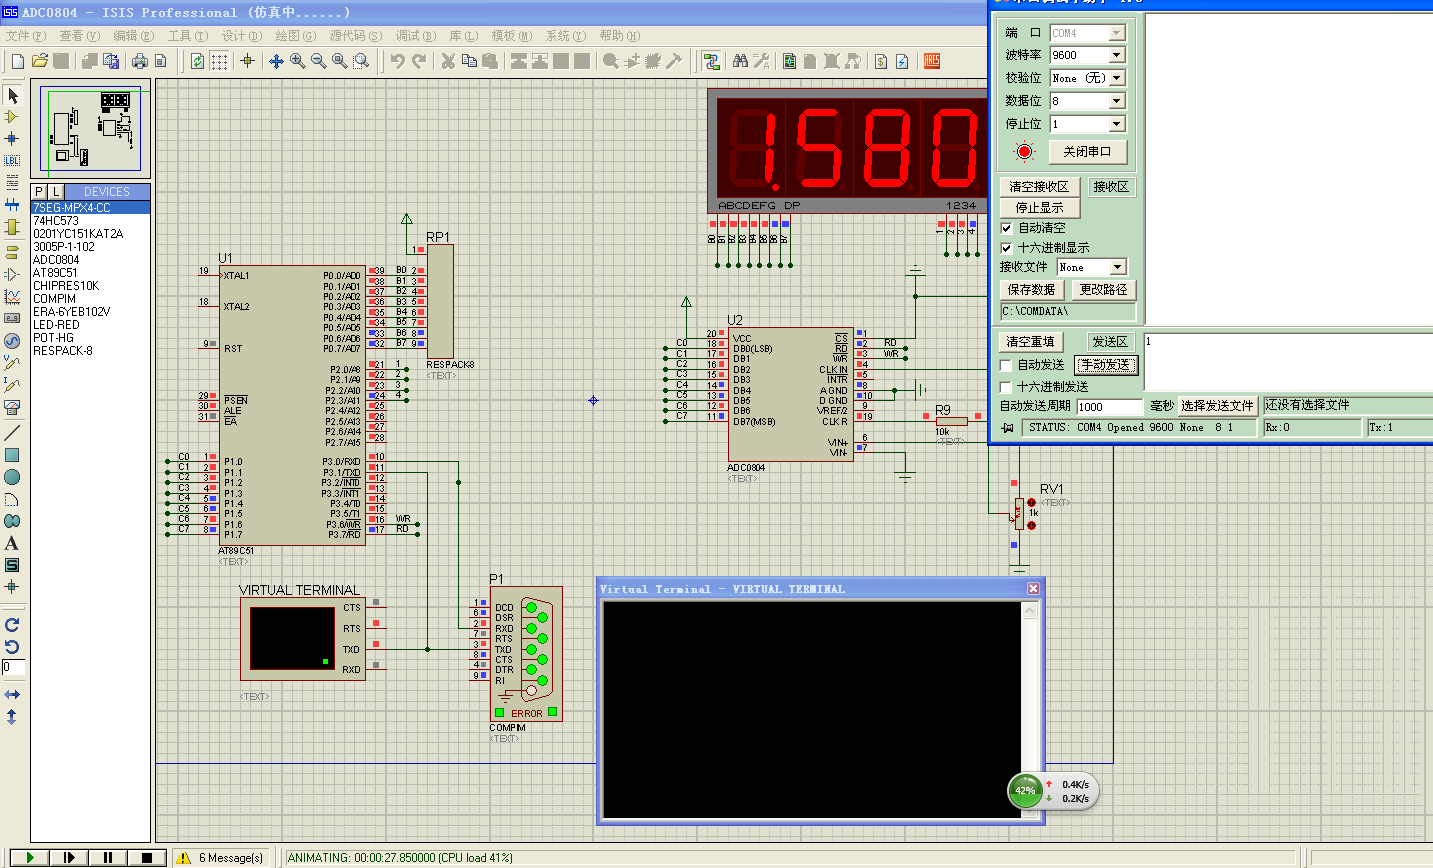Transfer netlist to ARES
The image size is (1433, 868).
pyautogui.click(x=932, y=61)
